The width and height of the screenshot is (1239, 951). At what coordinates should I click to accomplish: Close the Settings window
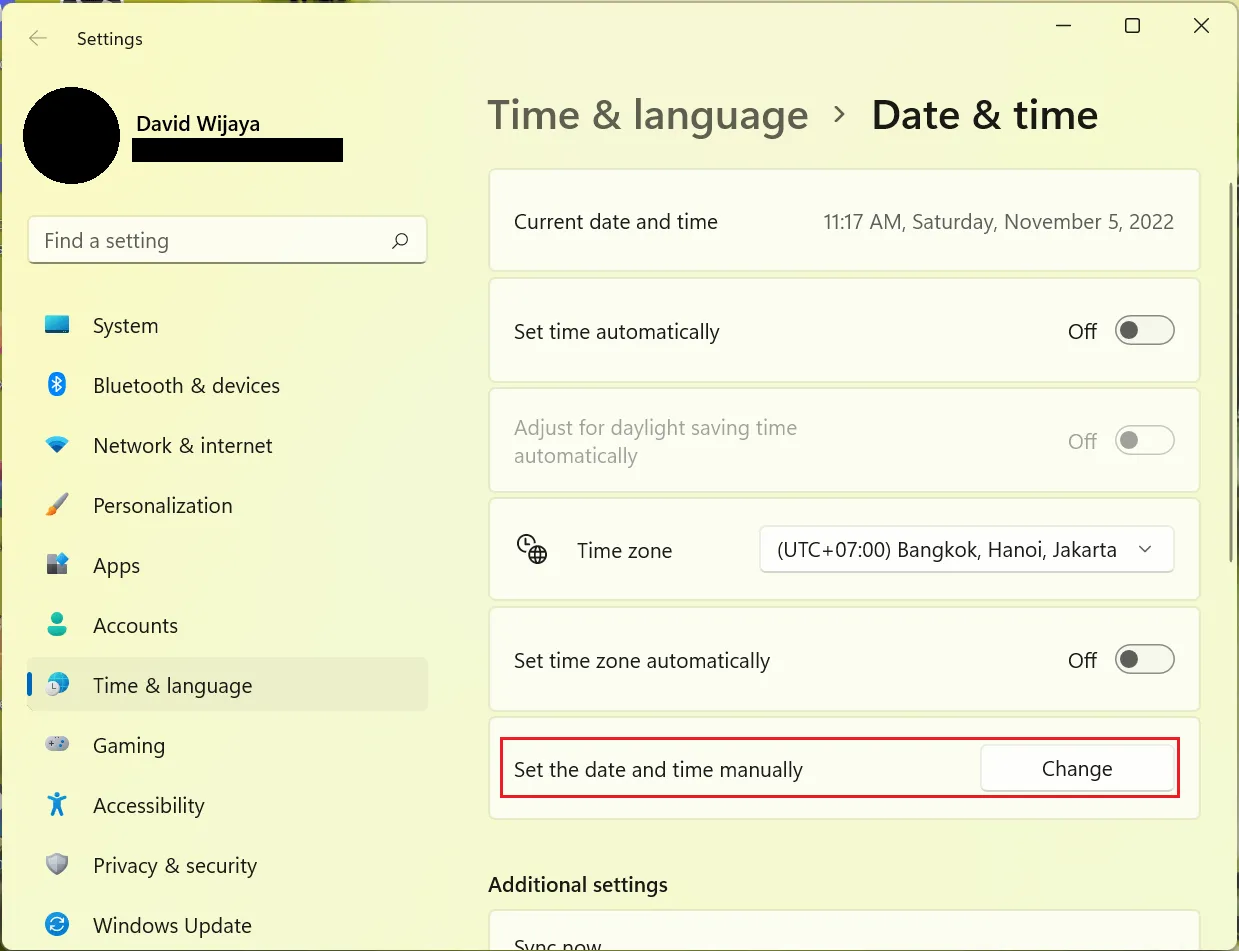(x=1202, y=27)
